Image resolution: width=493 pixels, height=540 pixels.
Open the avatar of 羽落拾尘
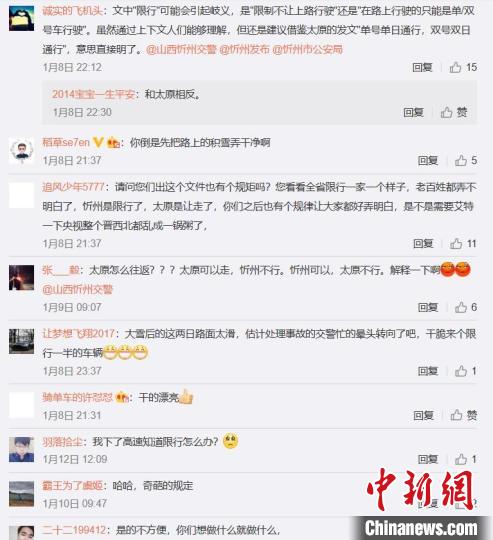click(21, 449)
